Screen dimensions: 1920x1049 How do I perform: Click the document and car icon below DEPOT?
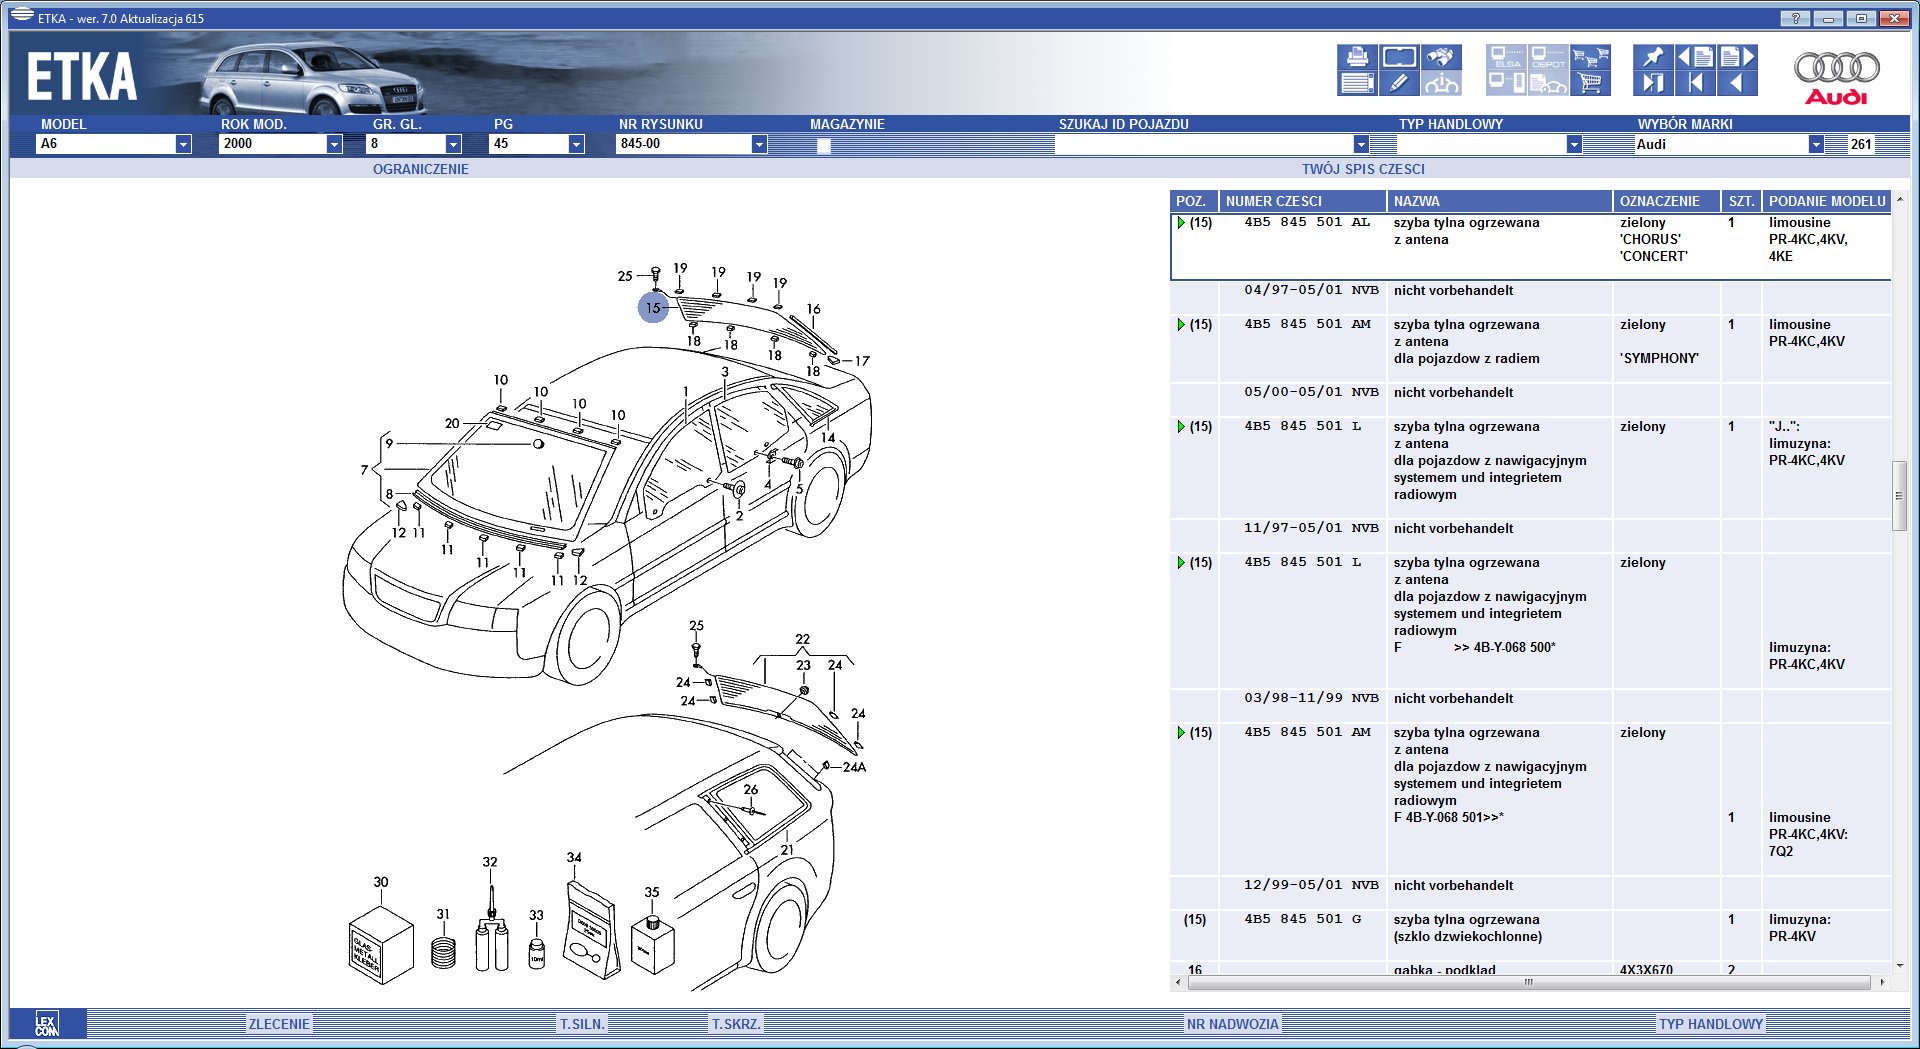[x=1548, y=83]
